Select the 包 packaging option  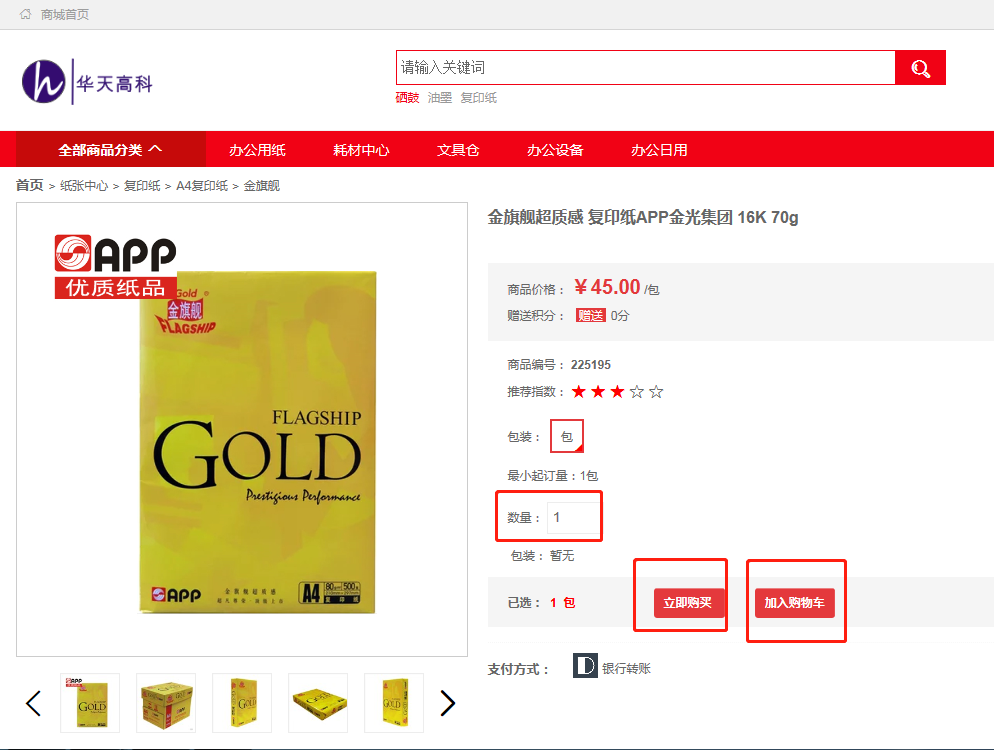click(567, 436)
